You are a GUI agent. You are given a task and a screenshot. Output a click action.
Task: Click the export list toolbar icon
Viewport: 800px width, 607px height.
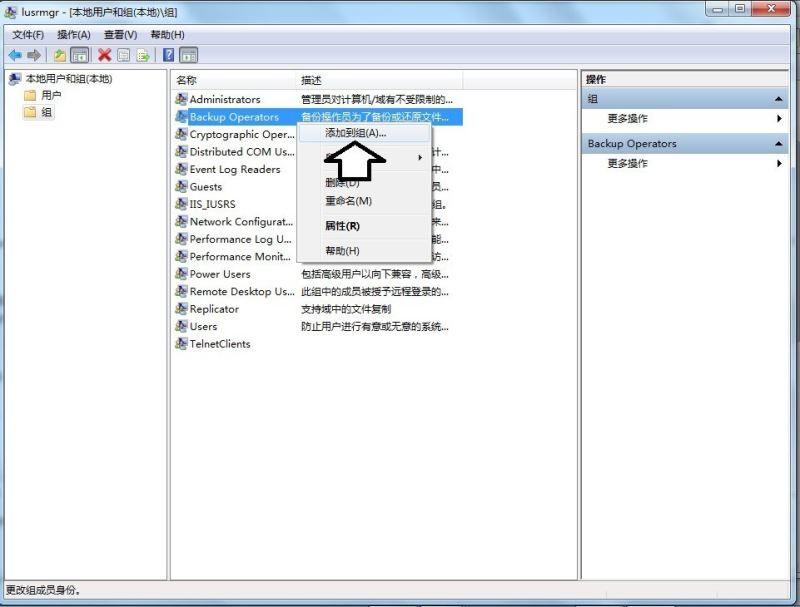(x=141, y=54)
